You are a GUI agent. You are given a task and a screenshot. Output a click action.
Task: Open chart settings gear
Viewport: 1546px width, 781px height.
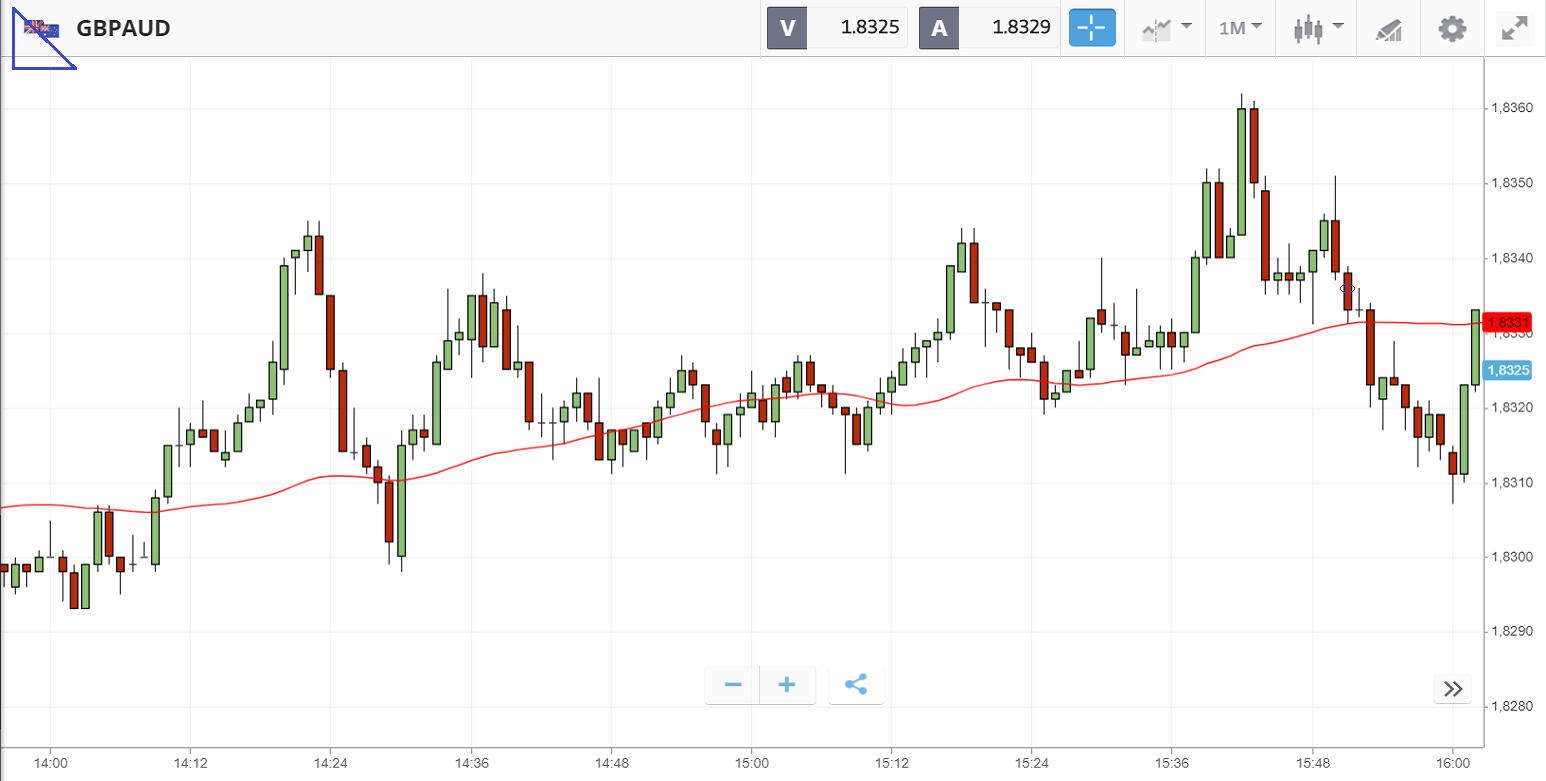[1452, 28]
